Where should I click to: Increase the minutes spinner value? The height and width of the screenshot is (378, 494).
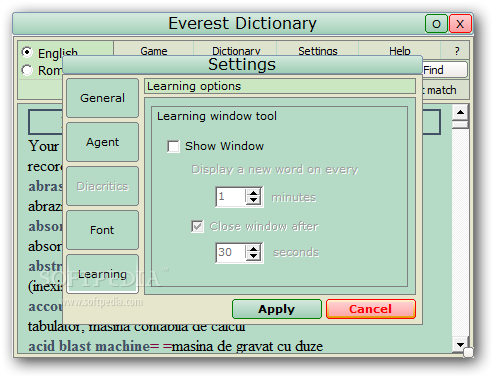[254, 193]
